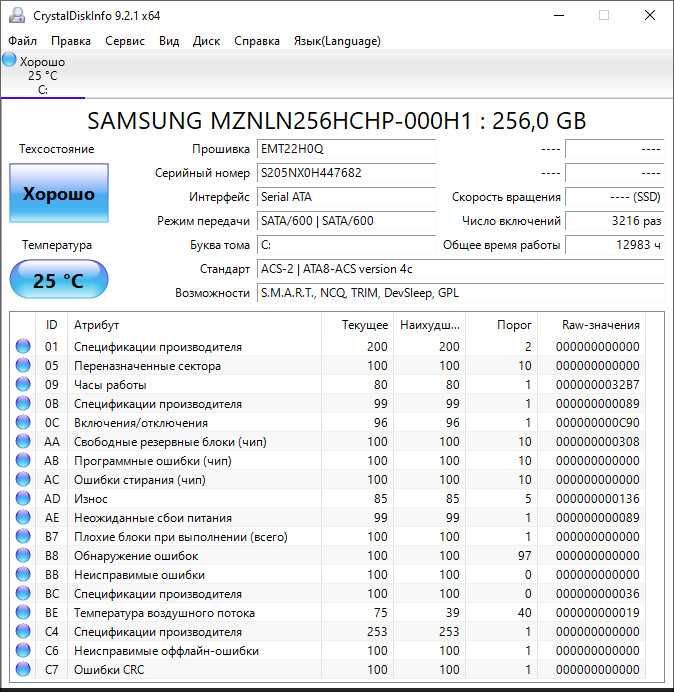Click status orb for Температура воздушного потока row
The width and height of the screenshot is (674, 692).
pyautogui.click(x=23, y=612)
